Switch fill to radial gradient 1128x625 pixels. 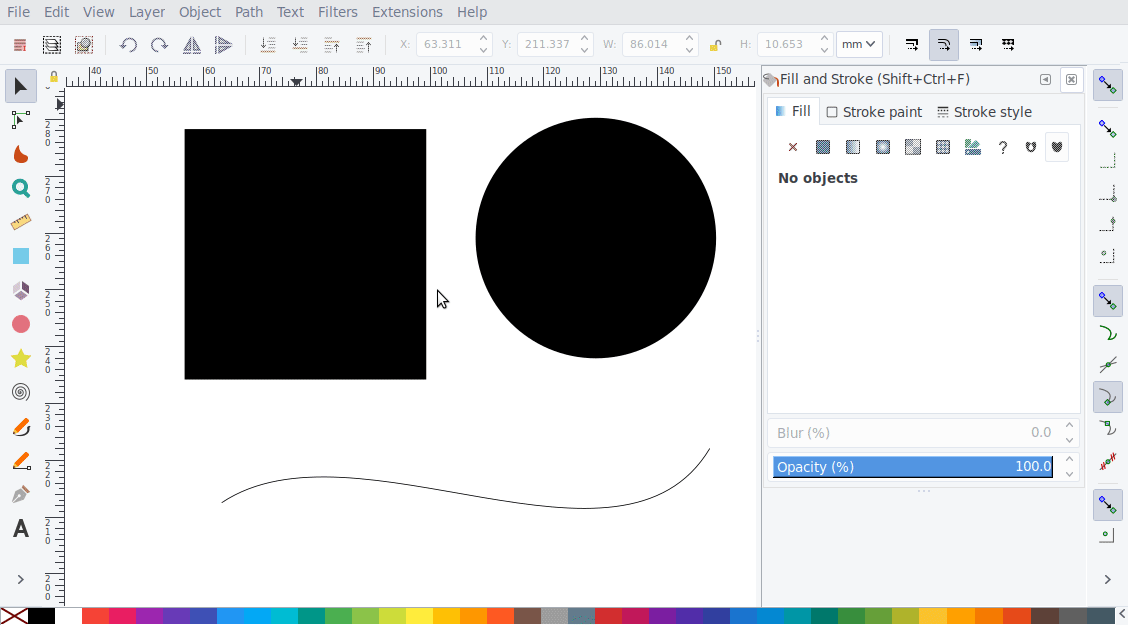[x=883, y=146]
